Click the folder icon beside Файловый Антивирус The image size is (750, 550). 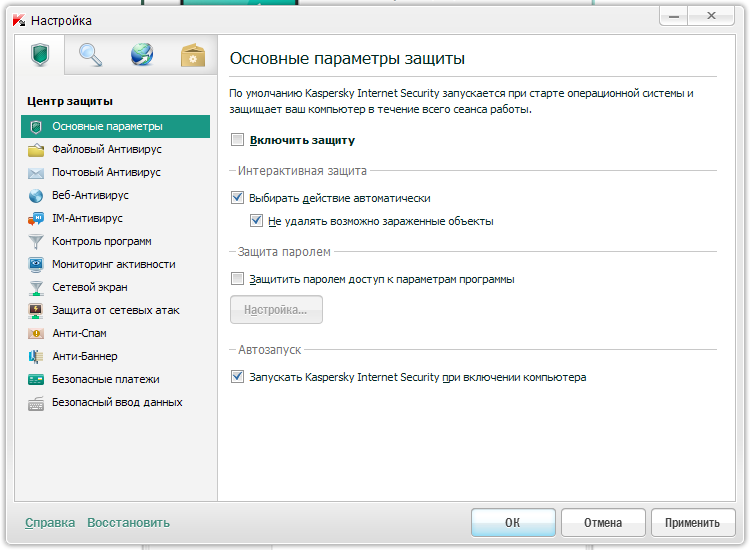(36, 150)
